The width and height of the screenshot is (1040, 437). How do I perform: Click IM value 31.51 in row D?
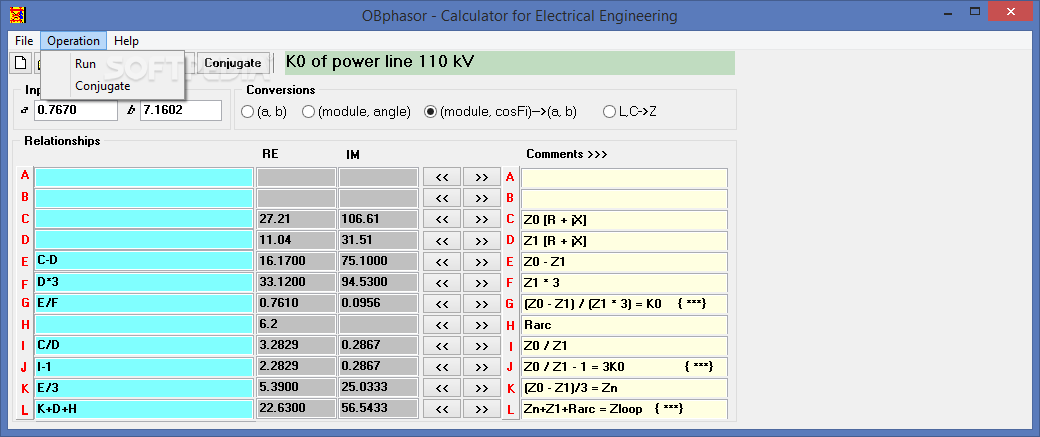[x=379, y=241]
